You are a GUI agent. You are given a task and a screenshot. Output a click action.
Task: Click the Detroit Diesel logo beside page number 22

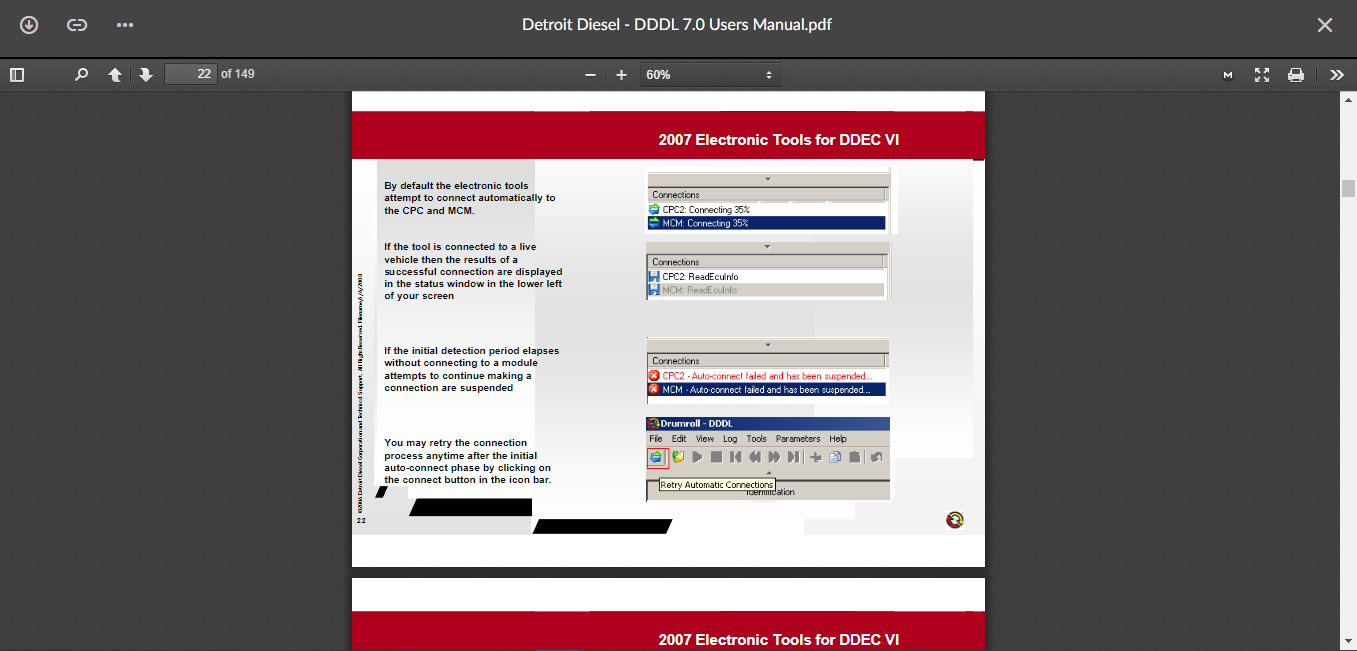tap(955, 519)
